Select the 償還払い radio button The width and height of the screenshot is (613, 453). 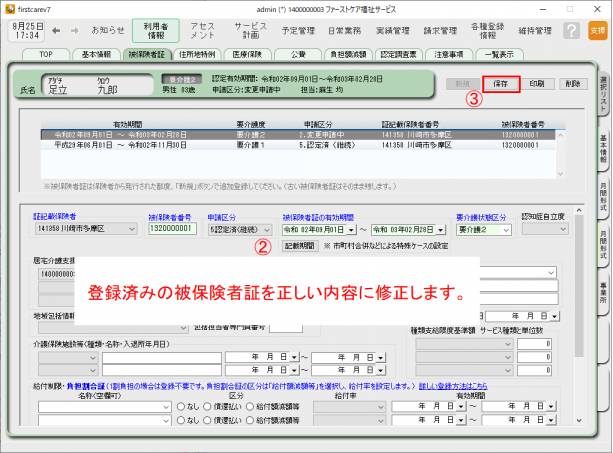pos(208,407)
